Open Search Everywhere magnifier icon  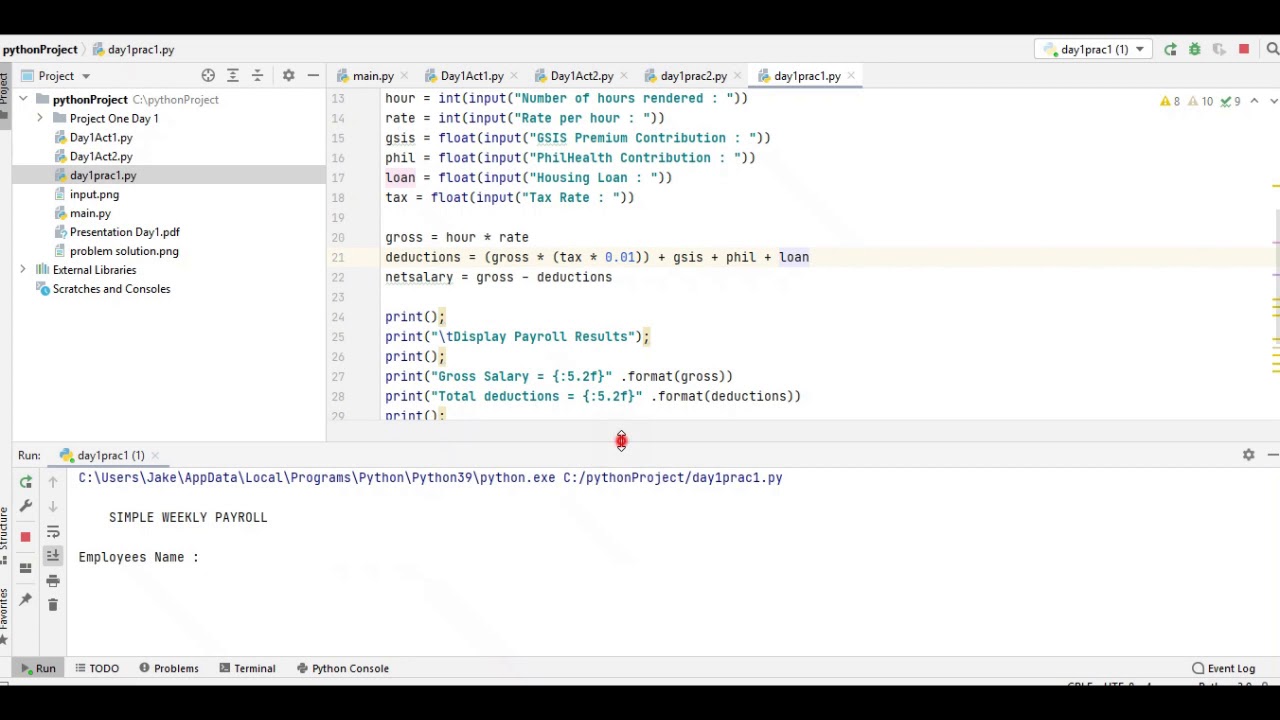(1272, 49)
